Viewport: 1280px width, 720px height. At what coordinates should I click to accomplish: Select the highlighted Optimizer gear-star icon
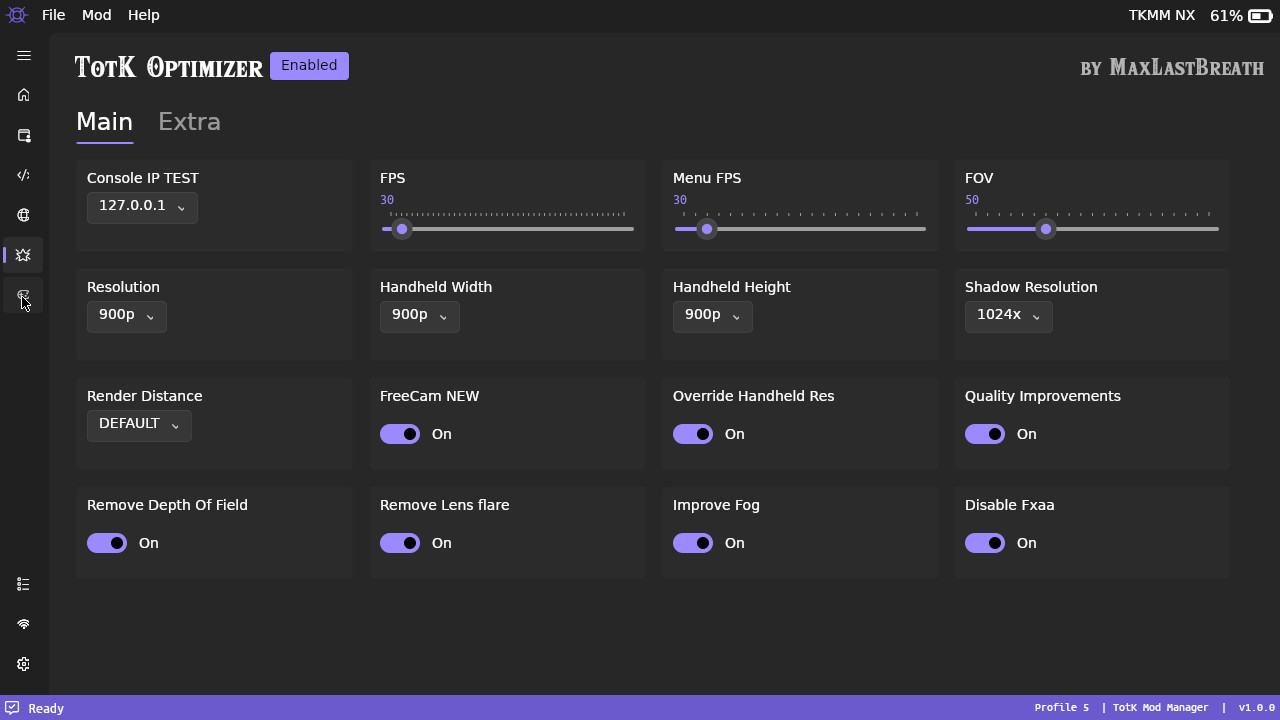(x=23, y=255)
